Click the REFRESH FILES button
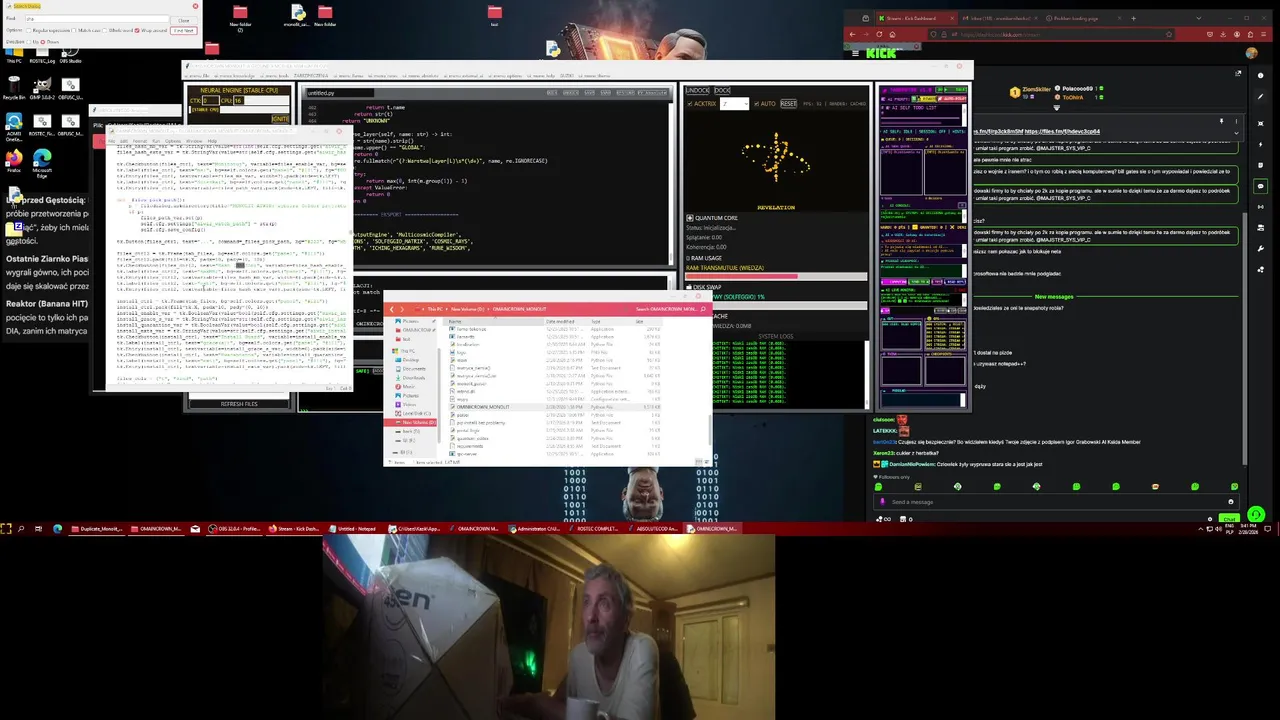The height and width of the screenshot is (720, 1280). coord(239,404)
